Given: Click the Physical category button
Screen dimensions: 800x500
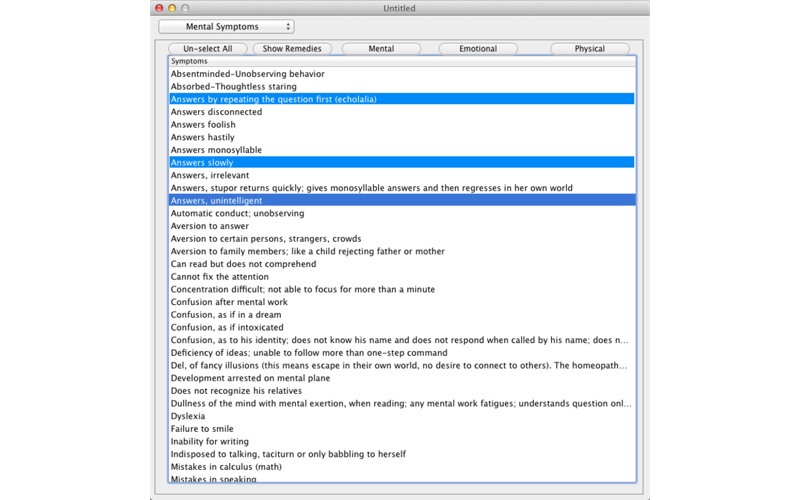Looking at the screenshot, I should coord(590,48).
